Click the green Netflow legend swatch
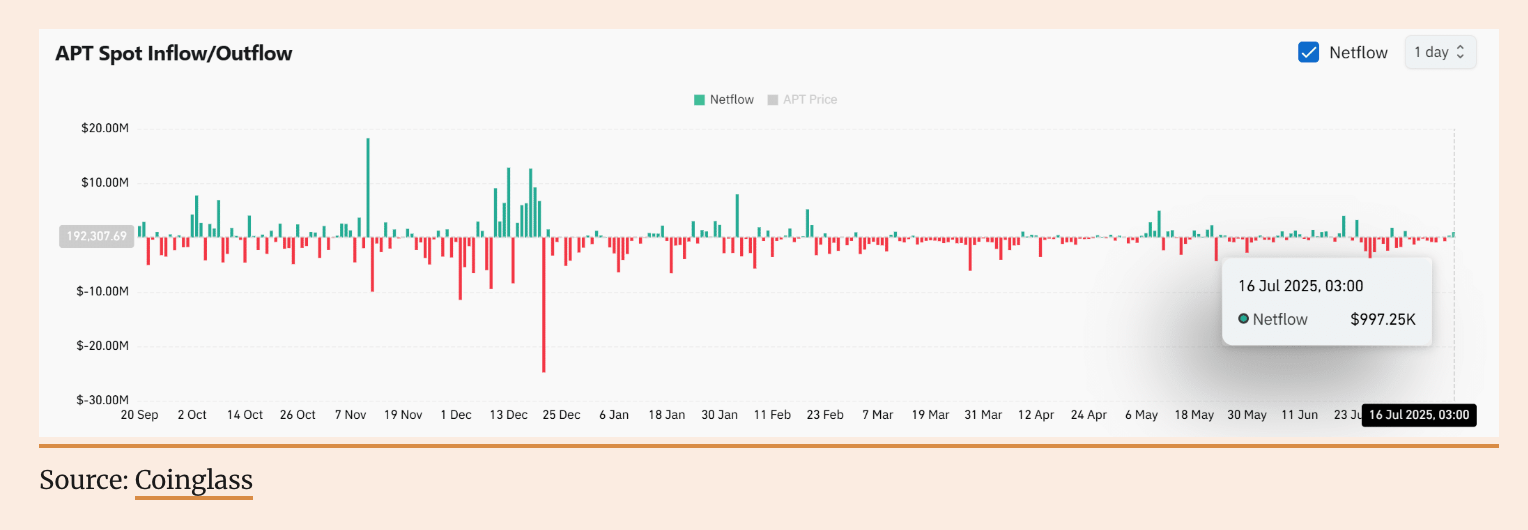Screen dimensions: 1528x530 [699, 100]
